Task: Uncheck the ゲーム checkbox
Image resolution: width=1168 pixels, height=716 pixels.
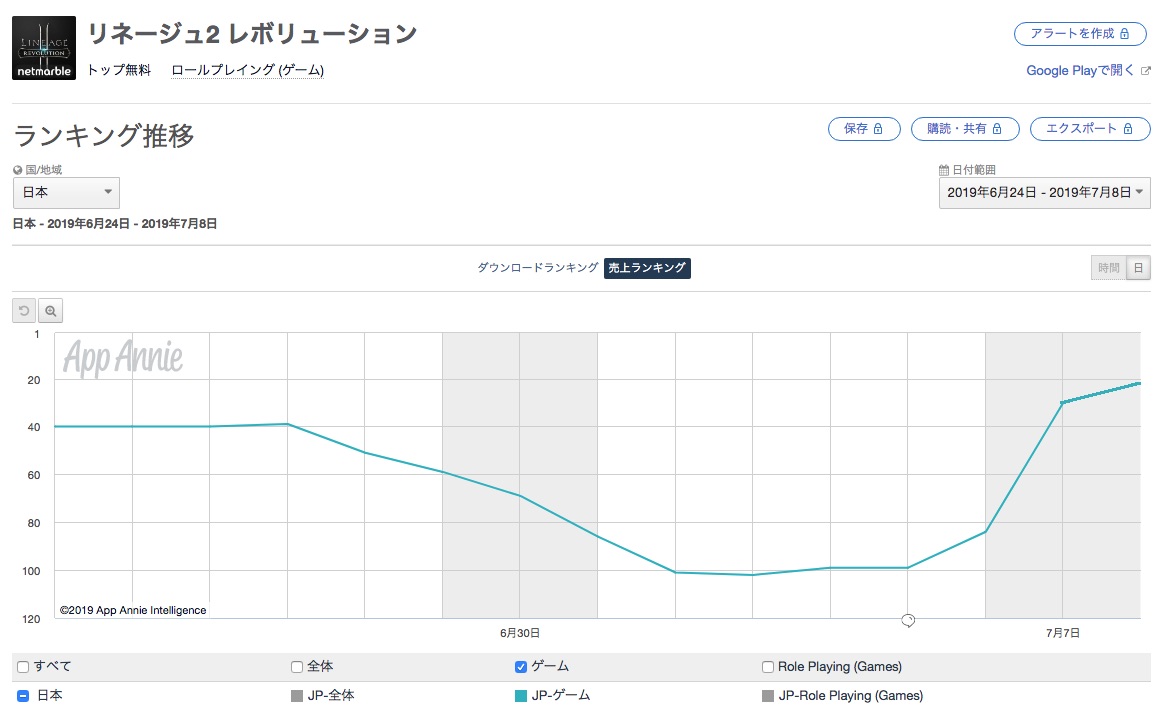Action: coord(521,667)
